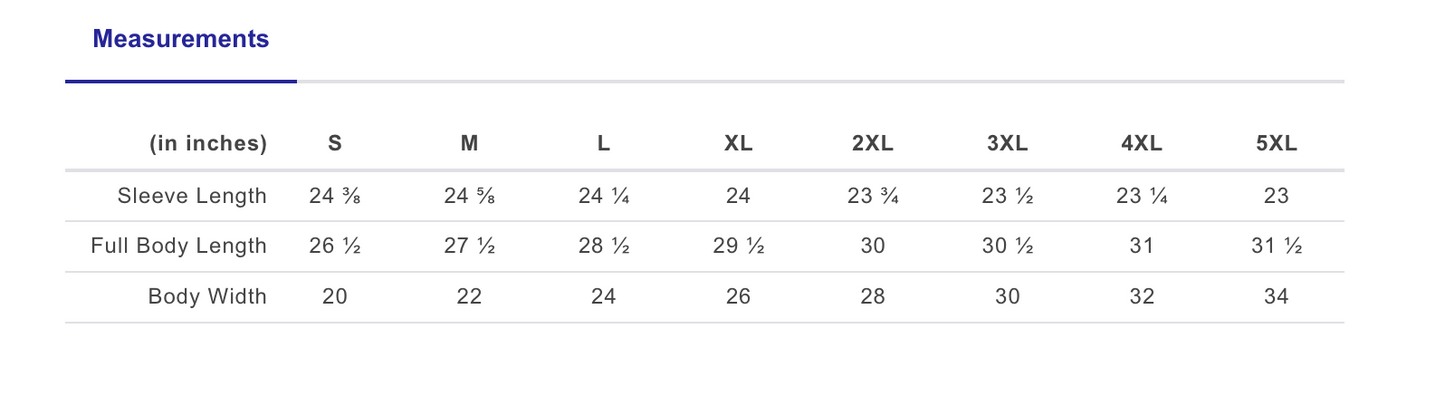This screenshot has width=1445, height=406.
Task: Click the L size column header
Action: coord(603,144)
